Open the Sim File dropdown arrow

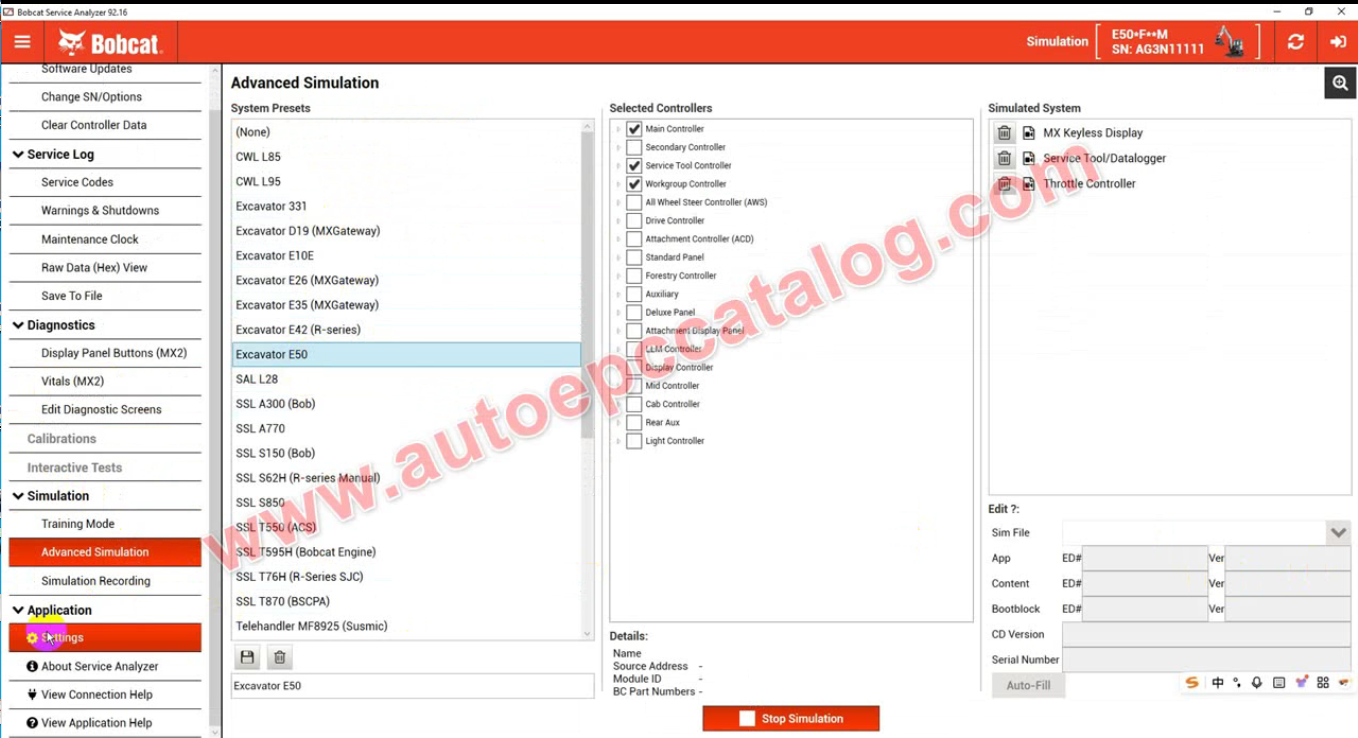click(1338, 533)
